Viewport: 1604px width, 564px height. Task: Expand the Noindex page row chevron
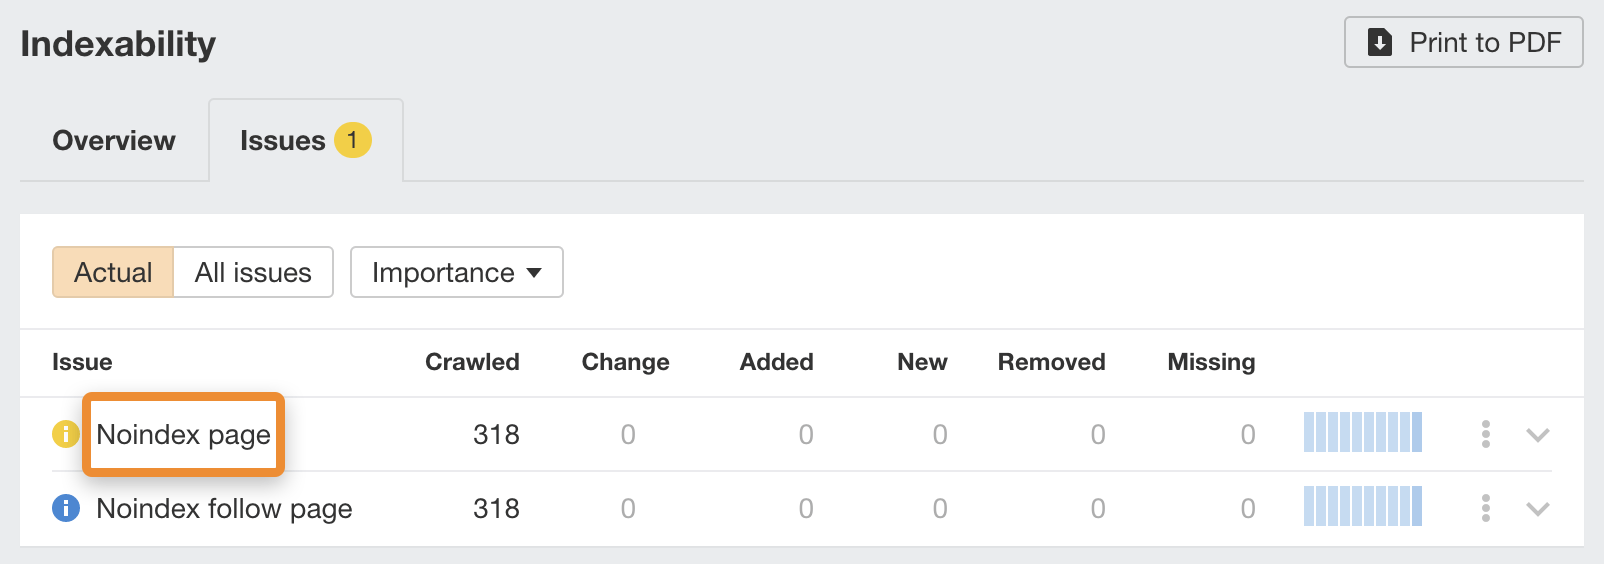point(1537,434)
